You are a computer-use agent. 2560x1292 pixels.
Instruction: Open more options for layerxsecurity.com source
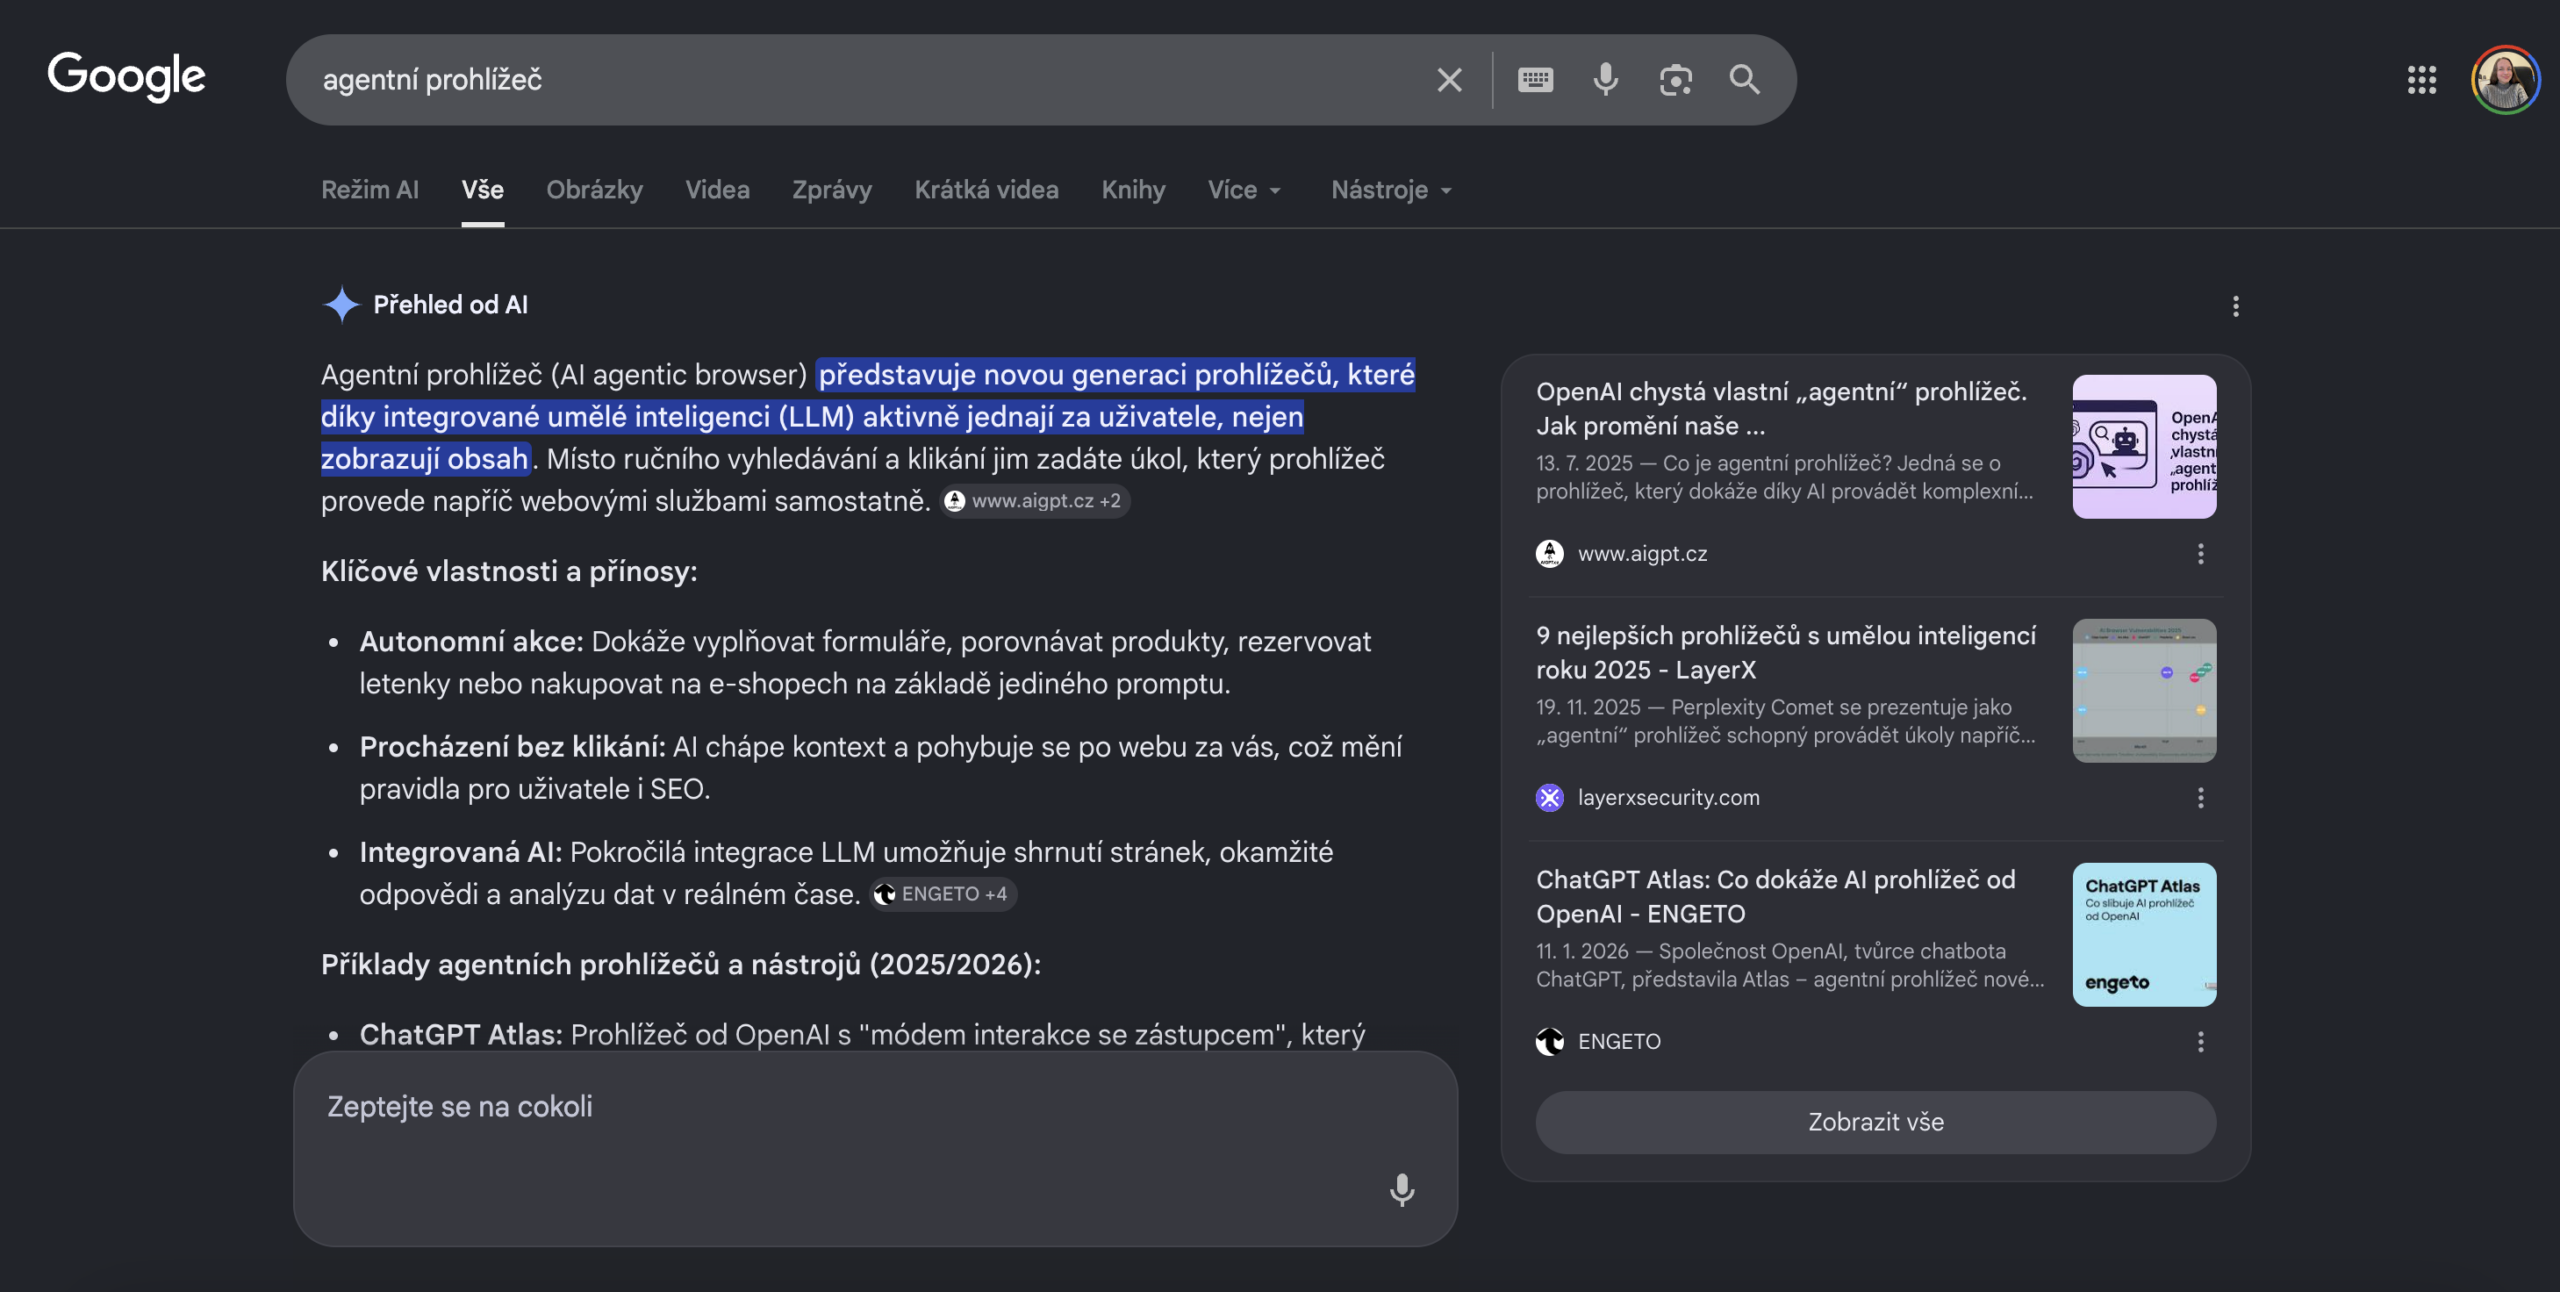pyautogui.click(x=2200, y=798)
